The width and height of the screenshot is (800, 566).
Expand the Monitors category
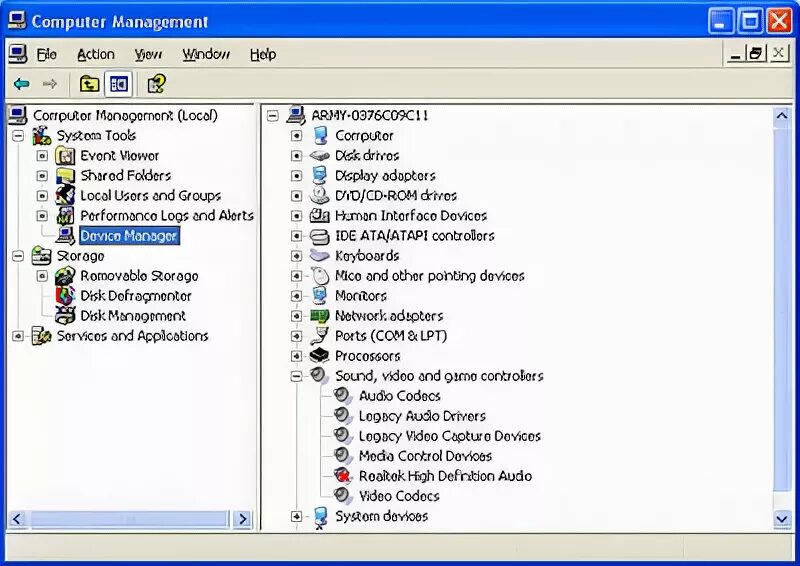tap(296, 296)
